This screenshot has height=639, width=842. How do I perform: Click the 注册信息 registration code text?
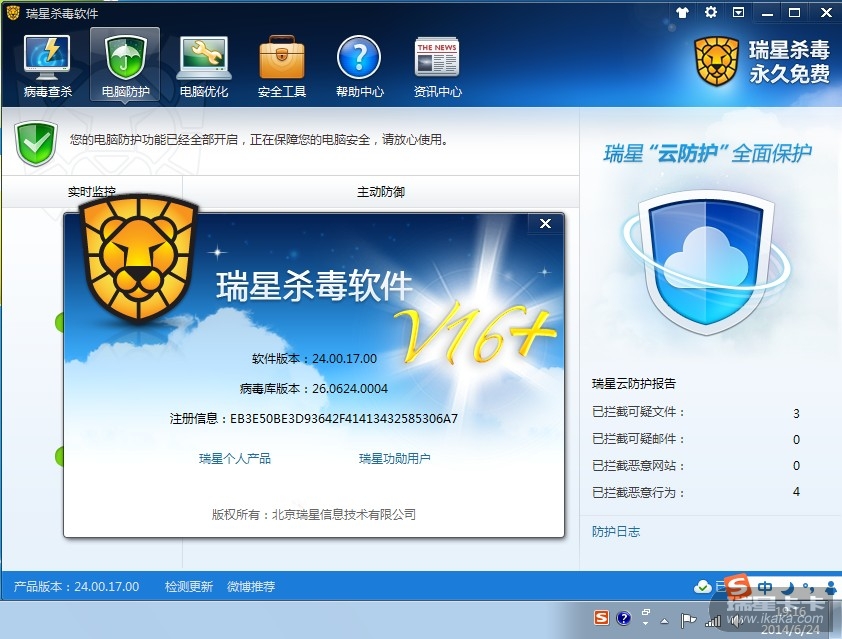(314, 419)
